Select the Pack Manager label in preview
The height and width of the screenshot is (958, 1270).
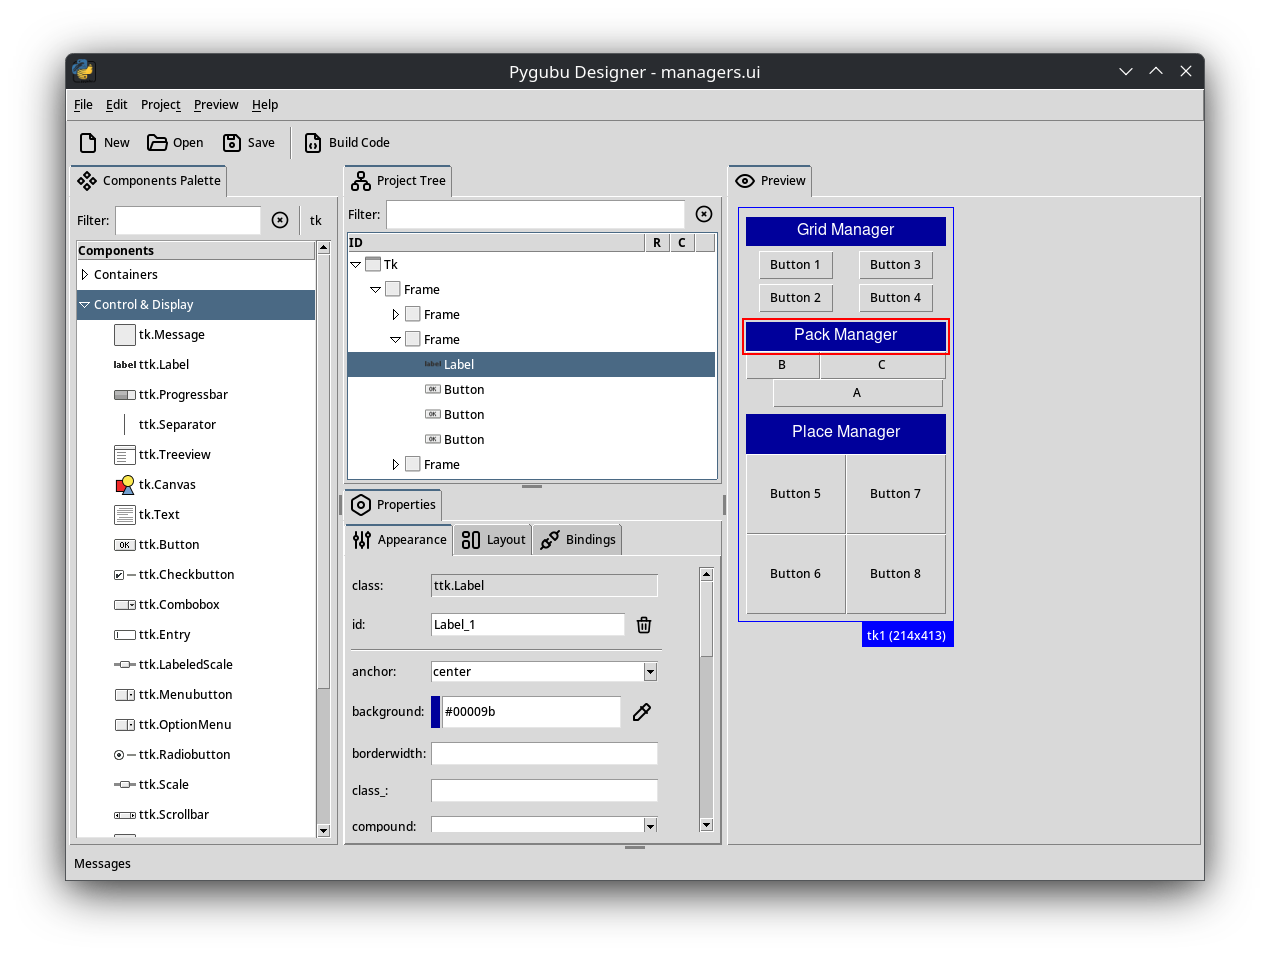[x=845, y=335]
